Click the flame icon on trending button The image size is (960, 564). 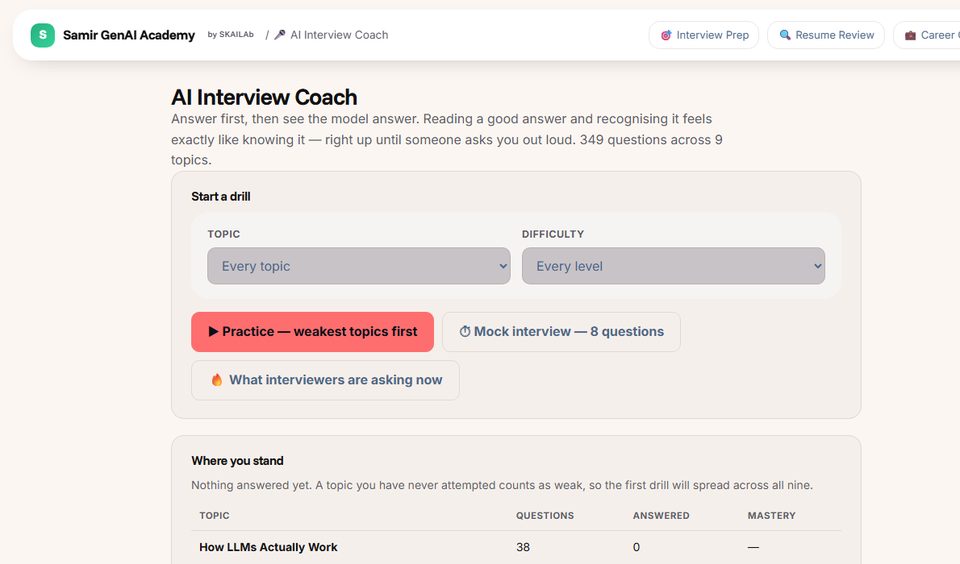[217, 380]
